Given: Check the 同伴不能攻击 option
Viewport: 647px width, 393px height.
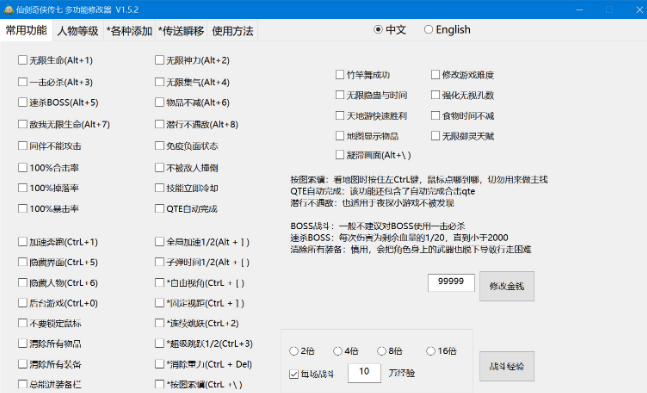Looking at the screenshot, I should [23, 146].
